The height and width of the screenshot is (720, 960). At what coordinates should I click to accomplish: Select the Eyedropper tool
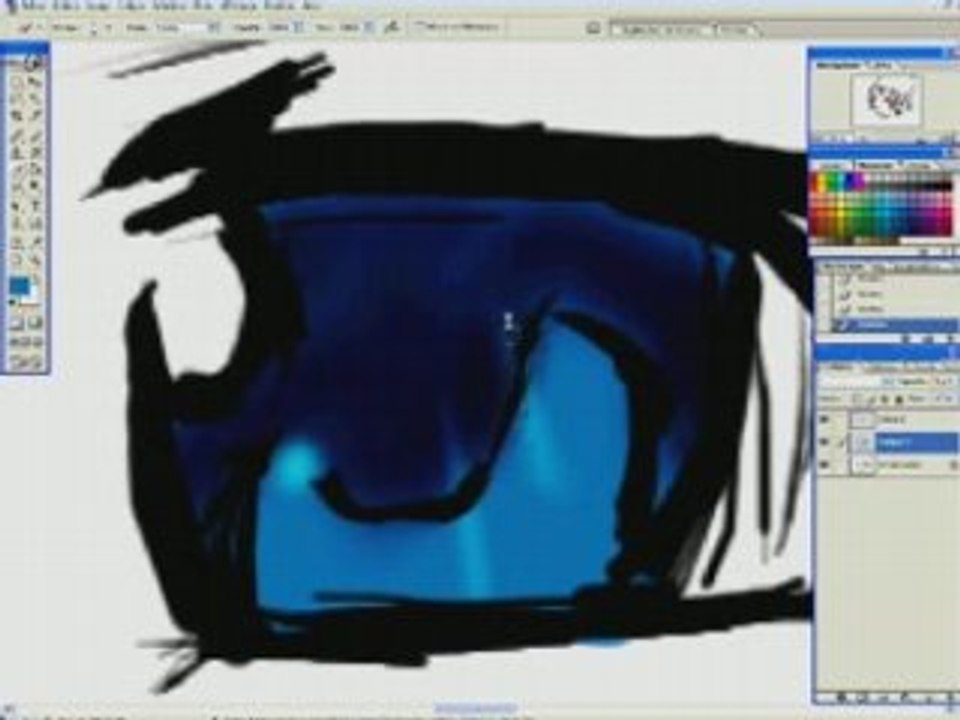pyautogui.click(x=34, y=243)
